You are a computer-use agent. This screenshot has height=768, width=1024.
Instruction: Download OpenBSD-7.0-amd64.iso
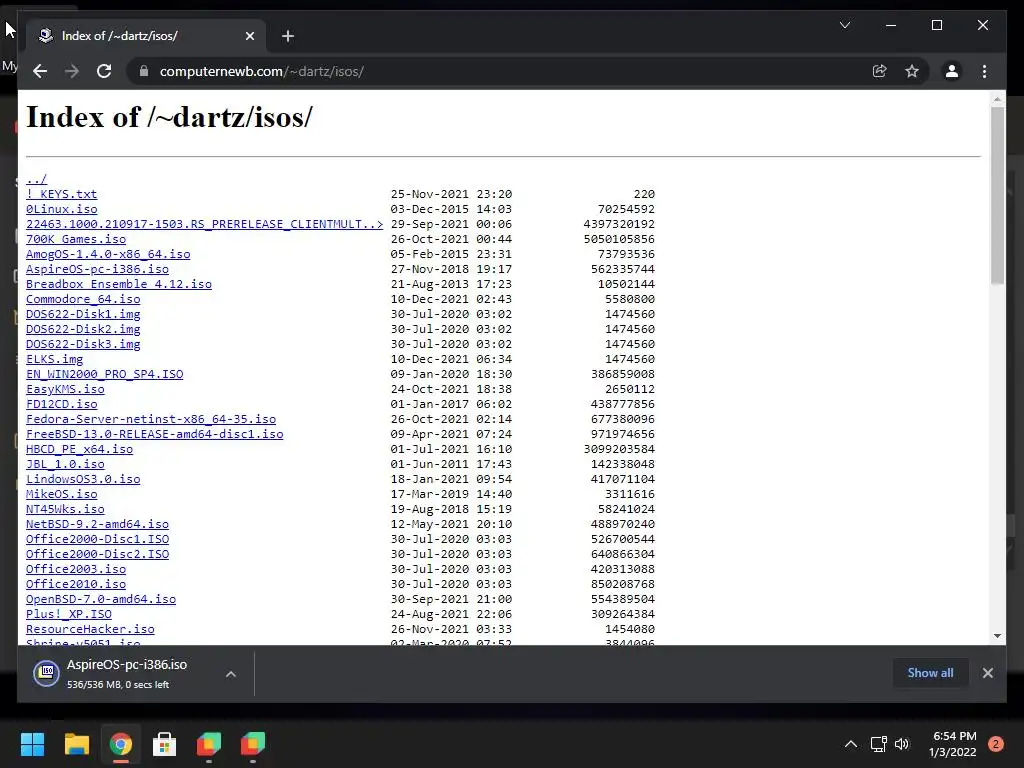coord(101,600)
